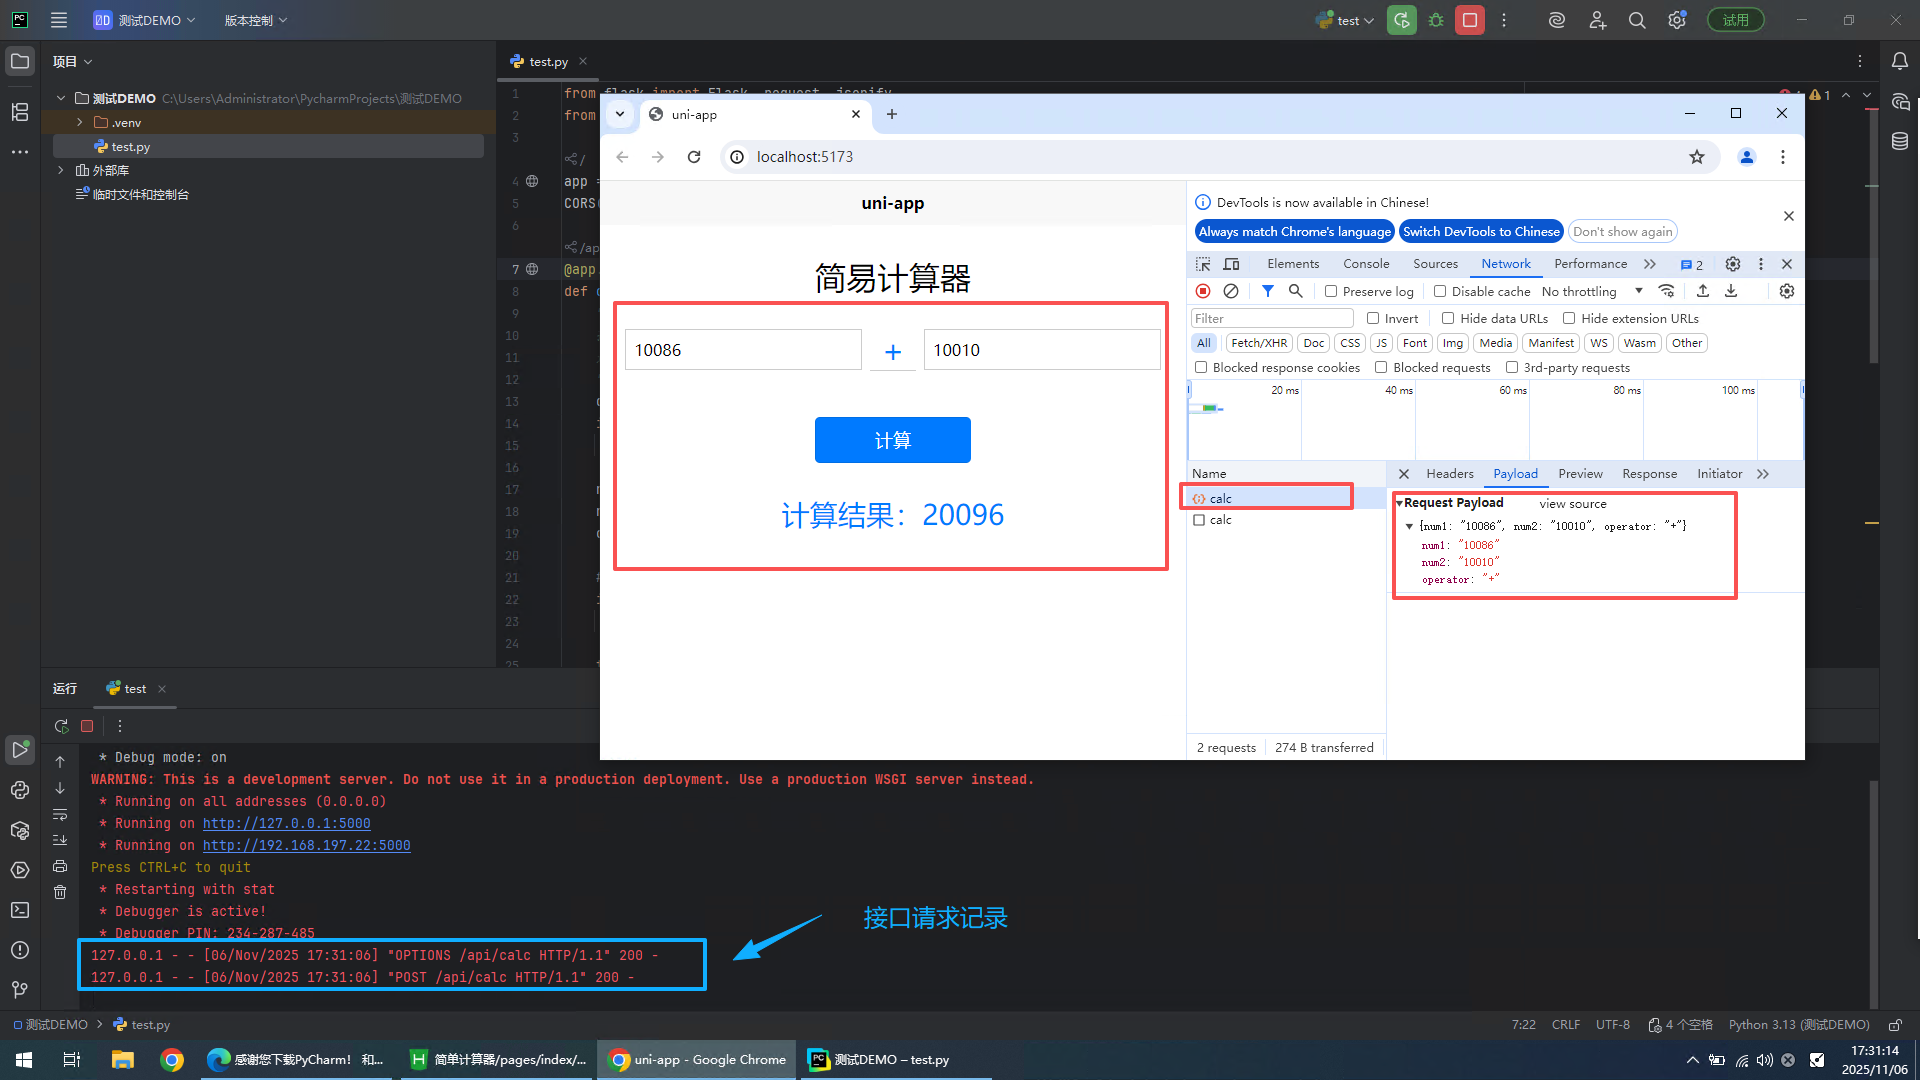This screenshot has height=1080, width=1920.
Task: Switch to the Console DevTools tab
Action: coord(1366,264)
